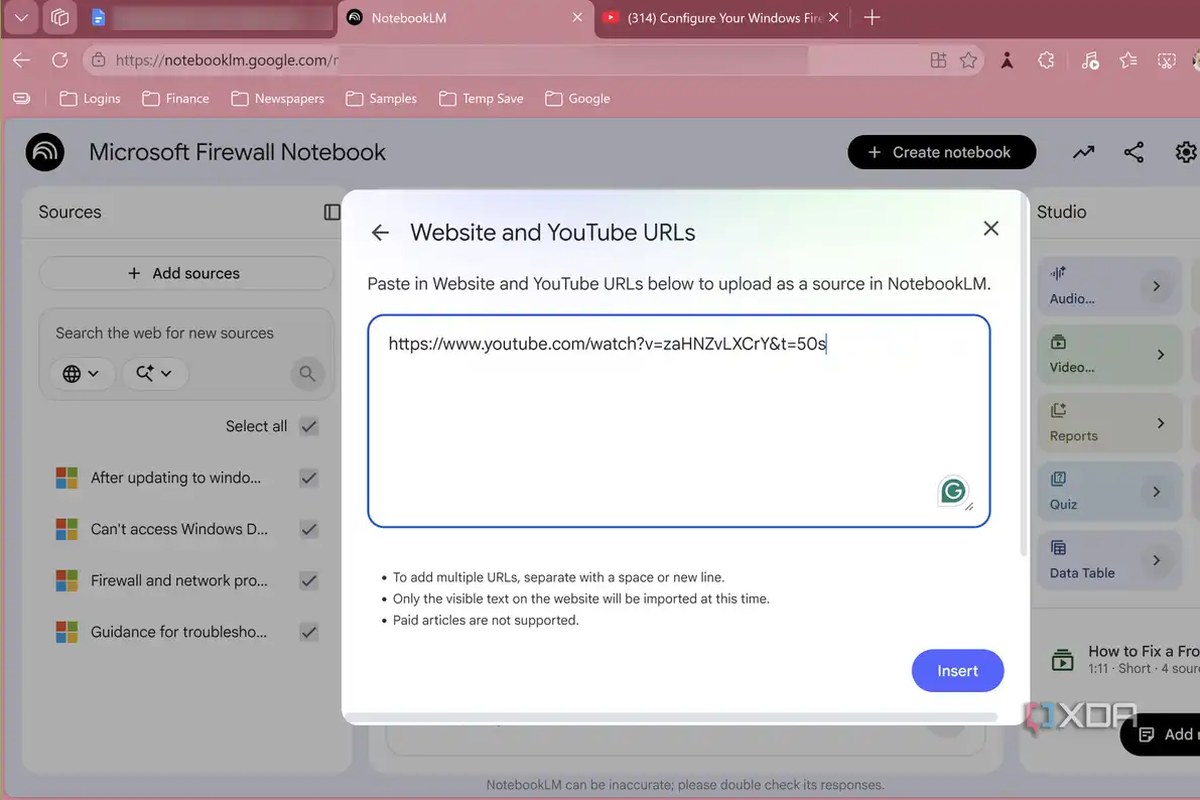1200x800 pixels.
Task: Click the 'Search the web for new sources' field
Action: click(164, 333)
